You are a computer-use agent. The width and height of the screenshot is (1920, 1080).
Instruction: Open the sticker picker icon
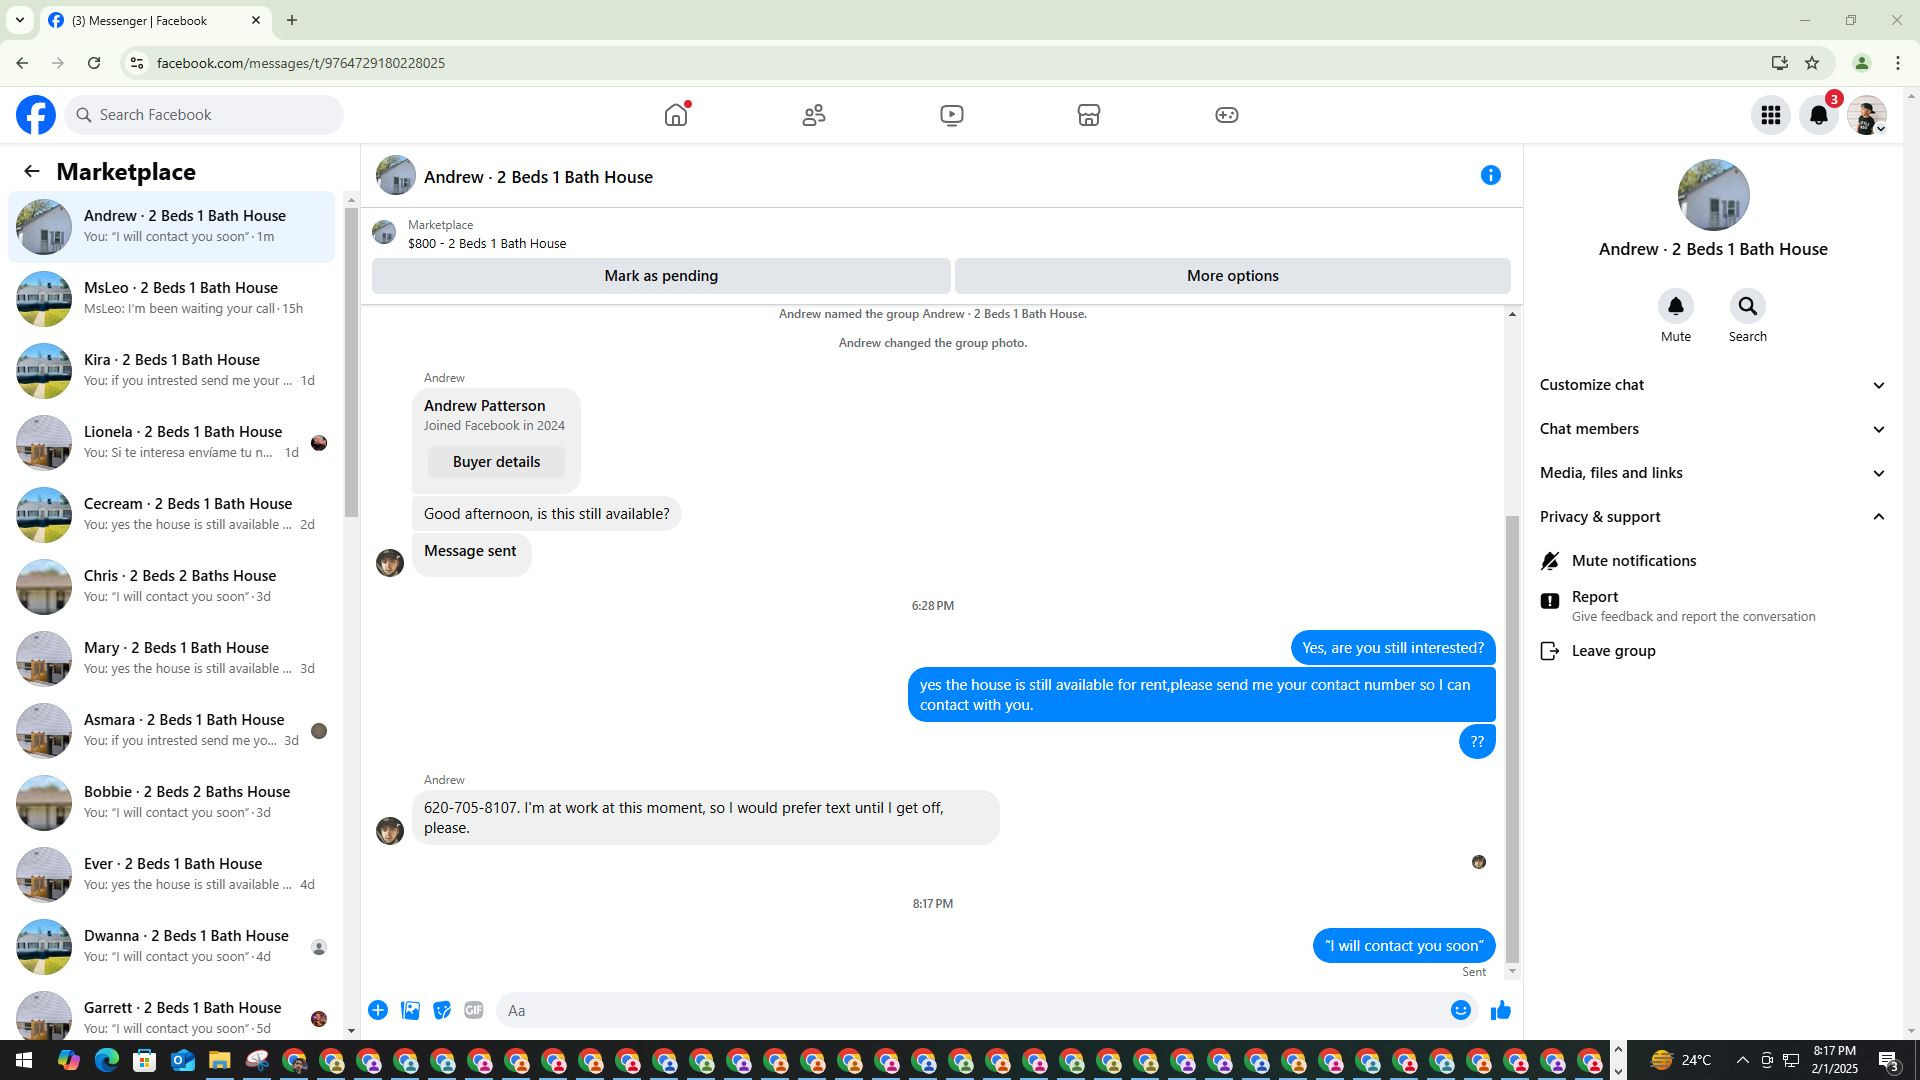[x=442, y=1010]
